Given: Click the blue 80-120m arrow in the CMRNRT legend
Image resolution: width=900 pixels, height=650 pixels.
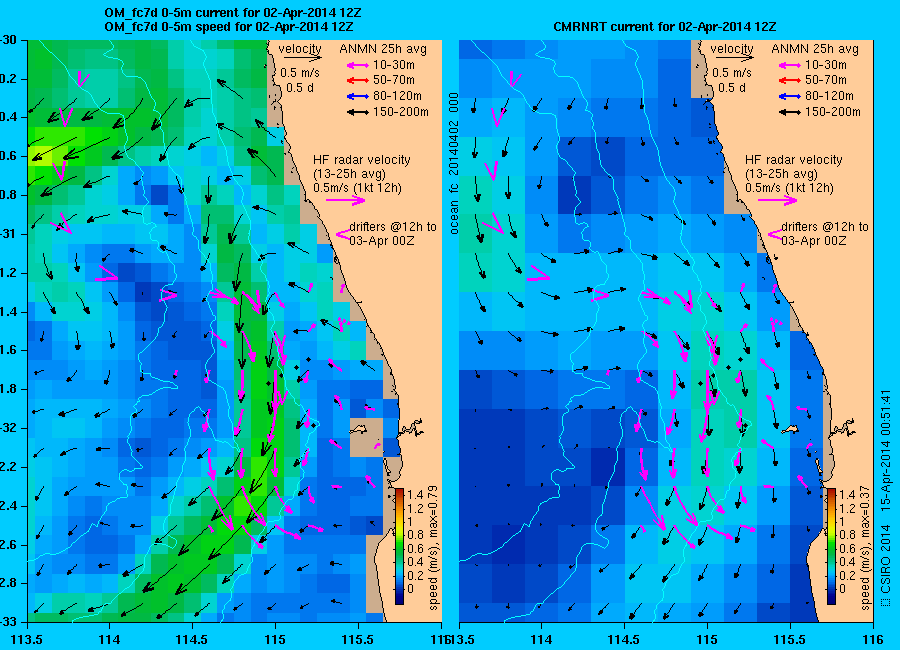Looking at the screenshot, I should [x=789, y=96].
